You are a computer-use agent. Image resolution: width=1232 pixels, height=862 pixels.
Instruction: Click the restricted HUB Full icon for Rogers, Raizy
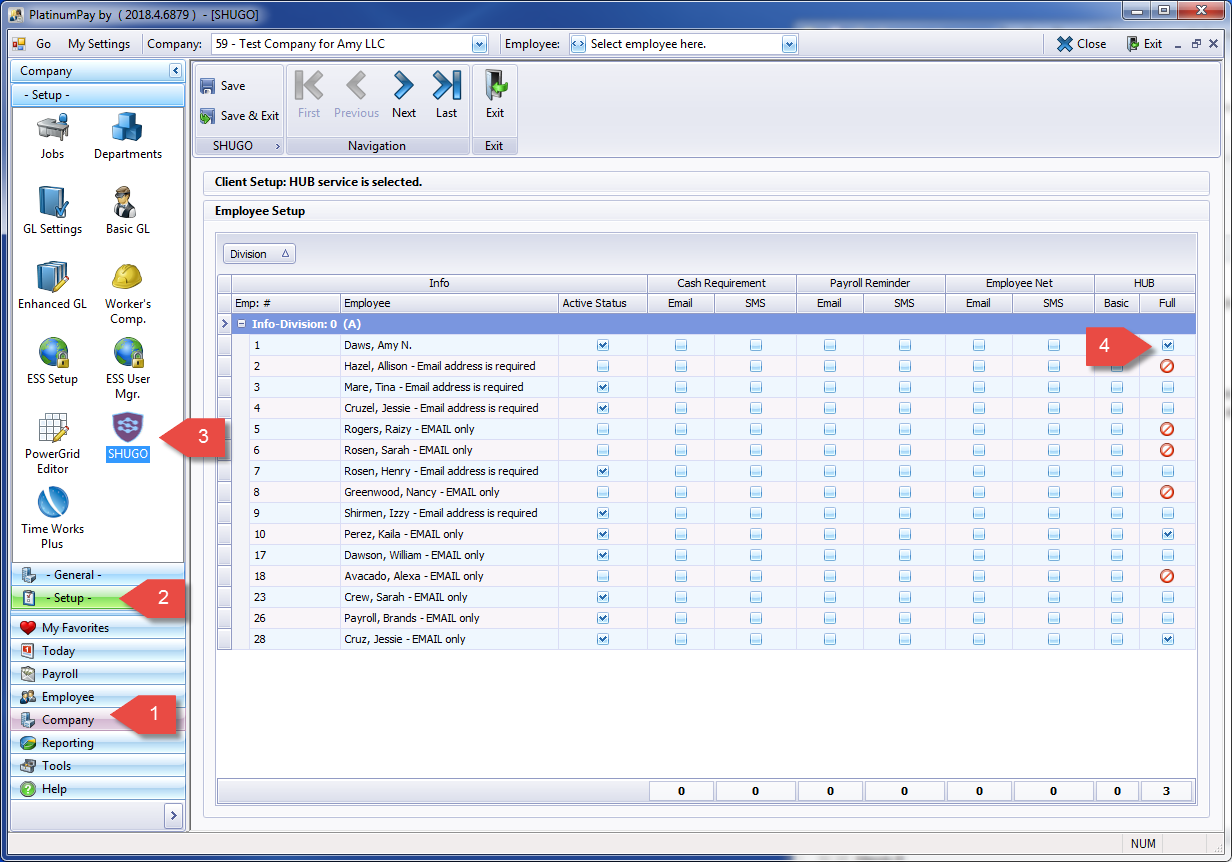click(1167, 429)
